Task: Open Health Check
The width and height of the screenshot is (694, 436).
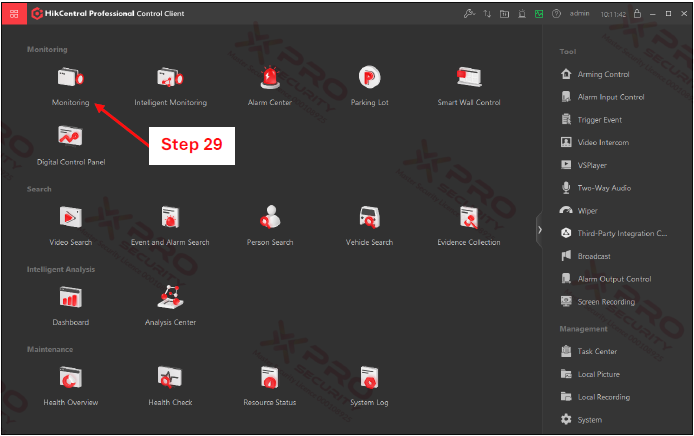Action: click(170, 386)
